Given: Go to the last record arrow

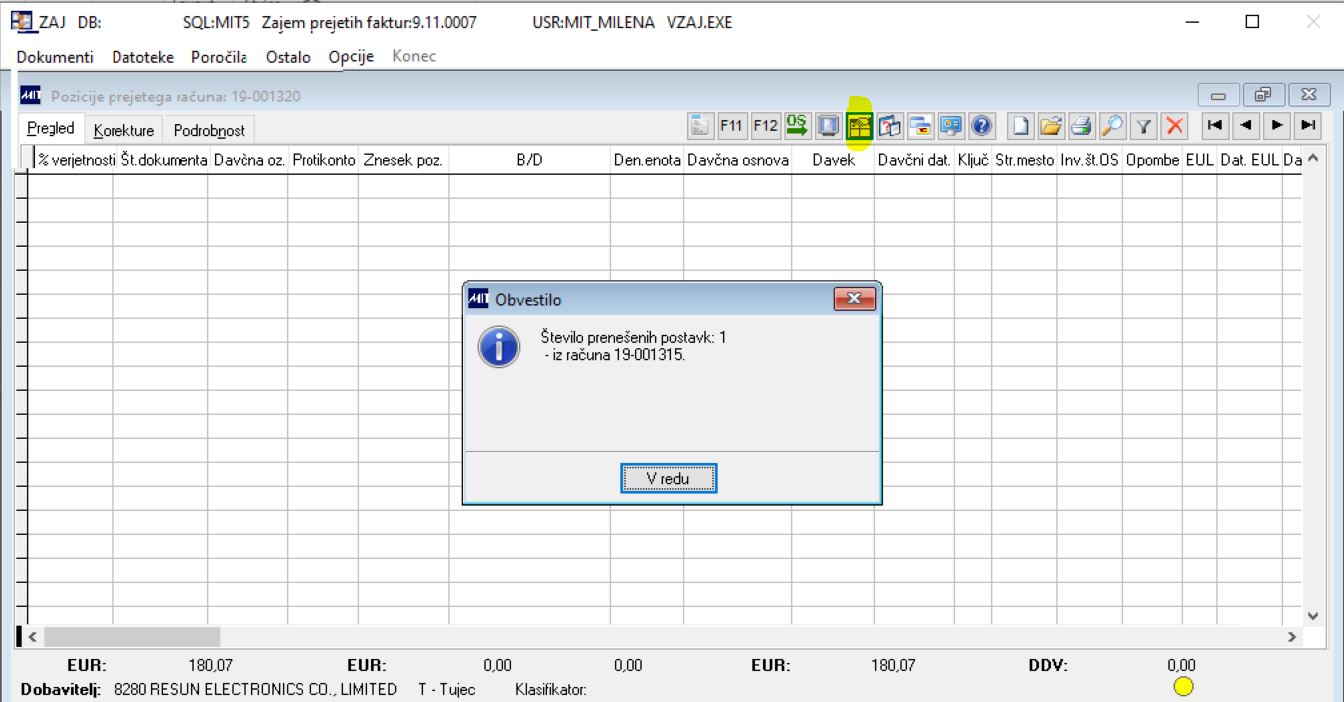Looking at the screenshot, I should (x=1307, y=126).
